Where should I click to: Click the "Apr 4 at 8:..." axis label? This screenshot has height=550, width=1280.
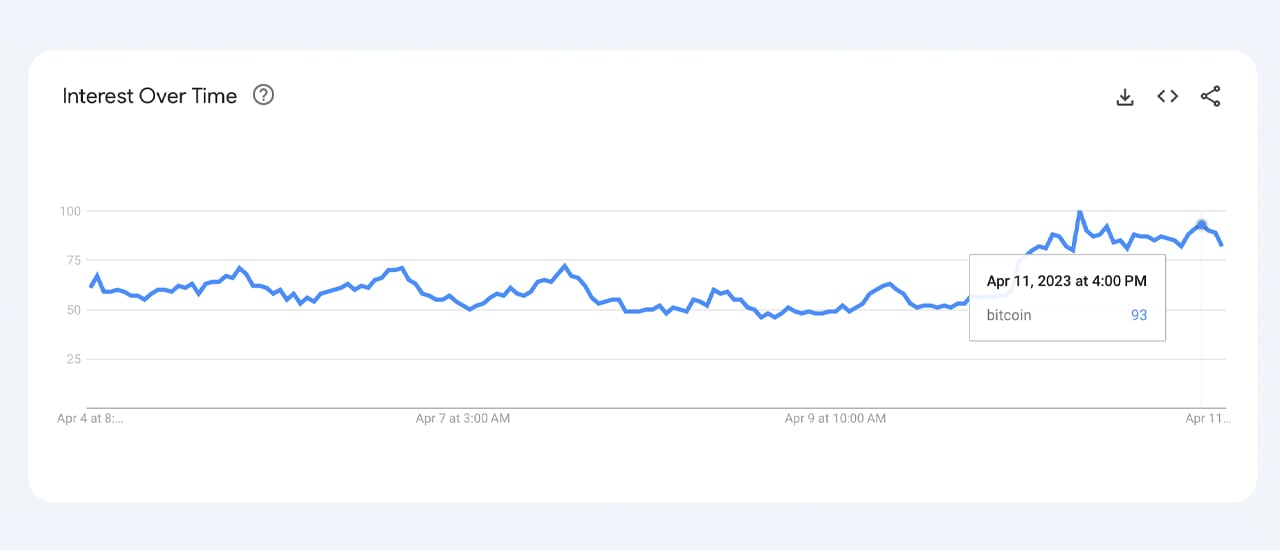point(90,419)
